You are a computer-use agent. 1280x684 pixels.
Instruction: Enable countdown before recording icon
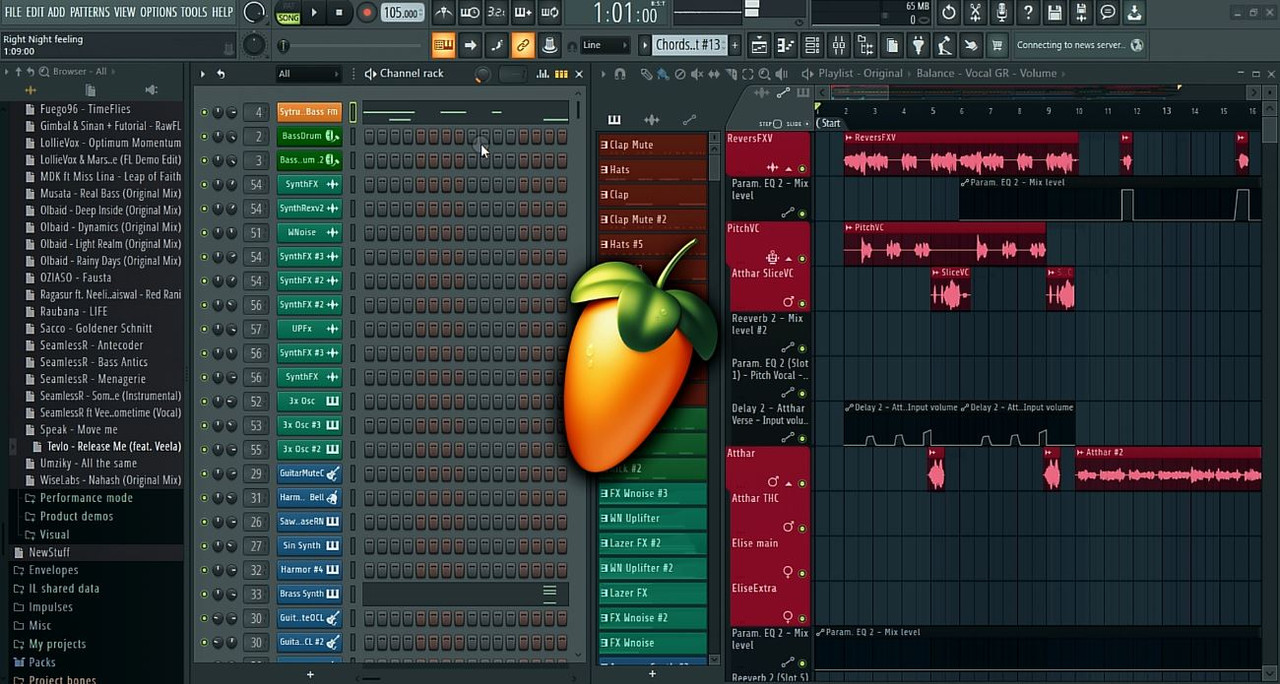coord(496,13)
